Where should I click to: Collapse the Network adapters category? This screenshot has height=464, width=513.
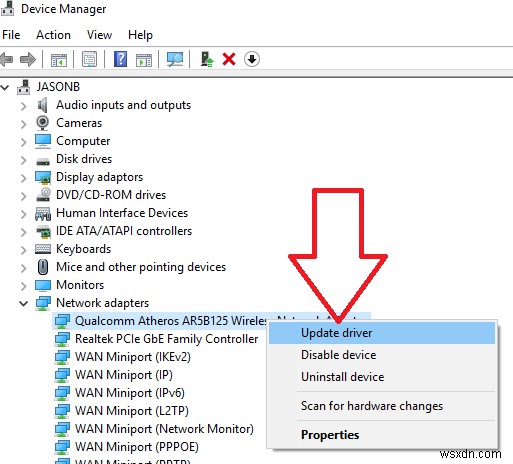click(23, 304)
